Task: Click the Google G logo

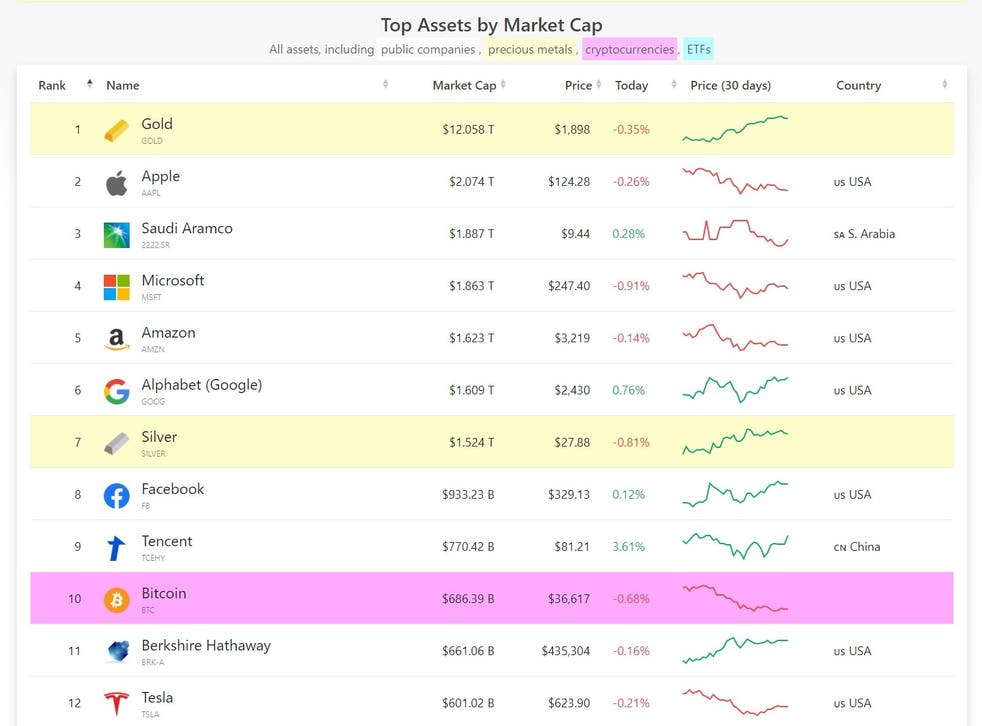Action: (116, 392)
